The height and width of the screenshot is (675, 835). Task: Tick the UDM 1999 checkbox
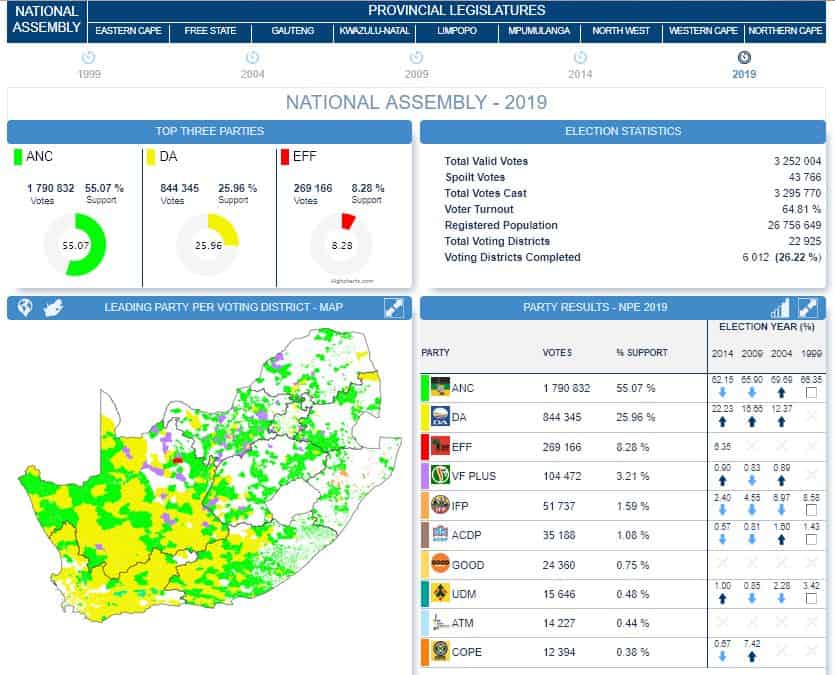pos(811,598)
